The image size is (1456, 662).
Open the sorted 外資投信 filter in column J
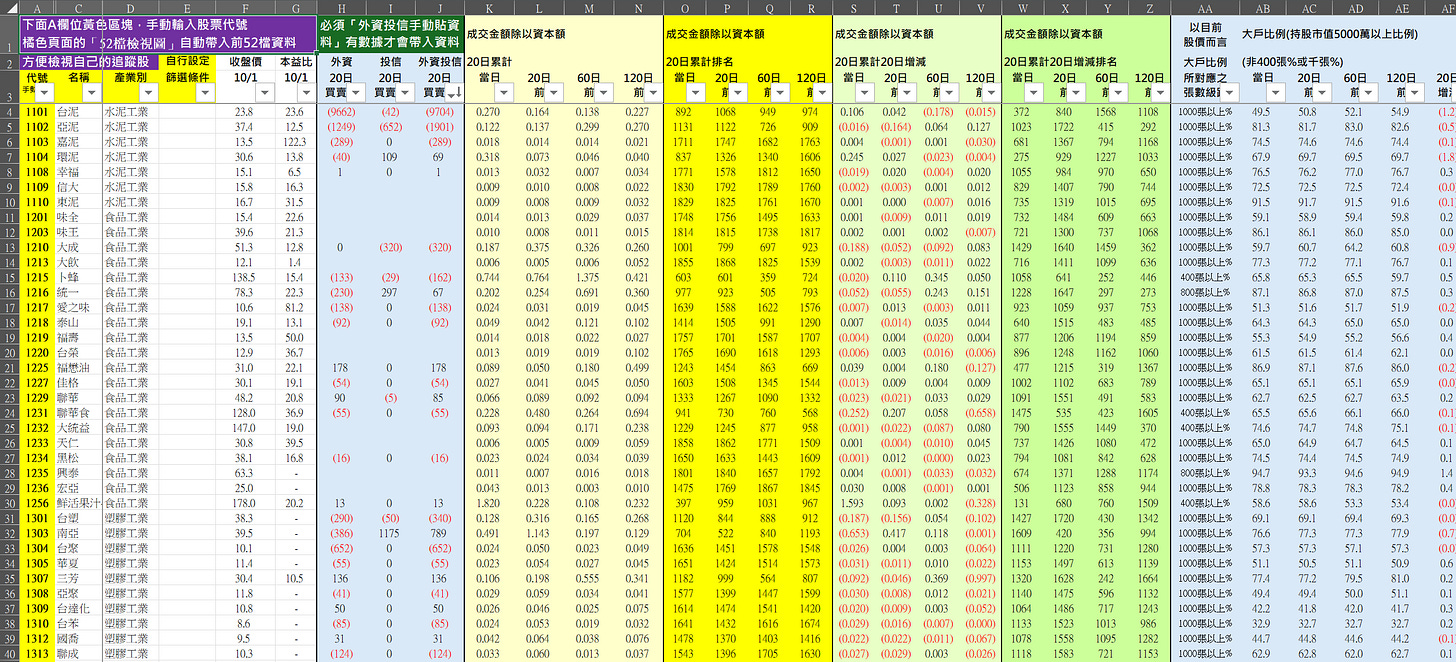coord(454,93)
